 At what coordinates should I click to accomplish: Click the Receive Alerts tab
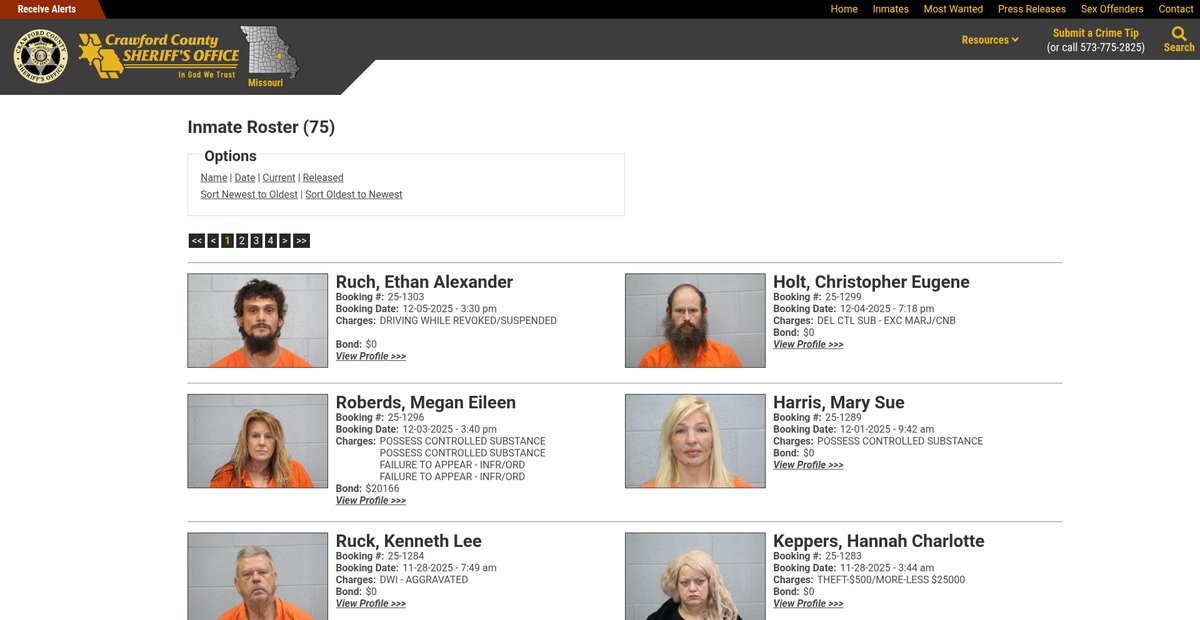click(46, 9)
